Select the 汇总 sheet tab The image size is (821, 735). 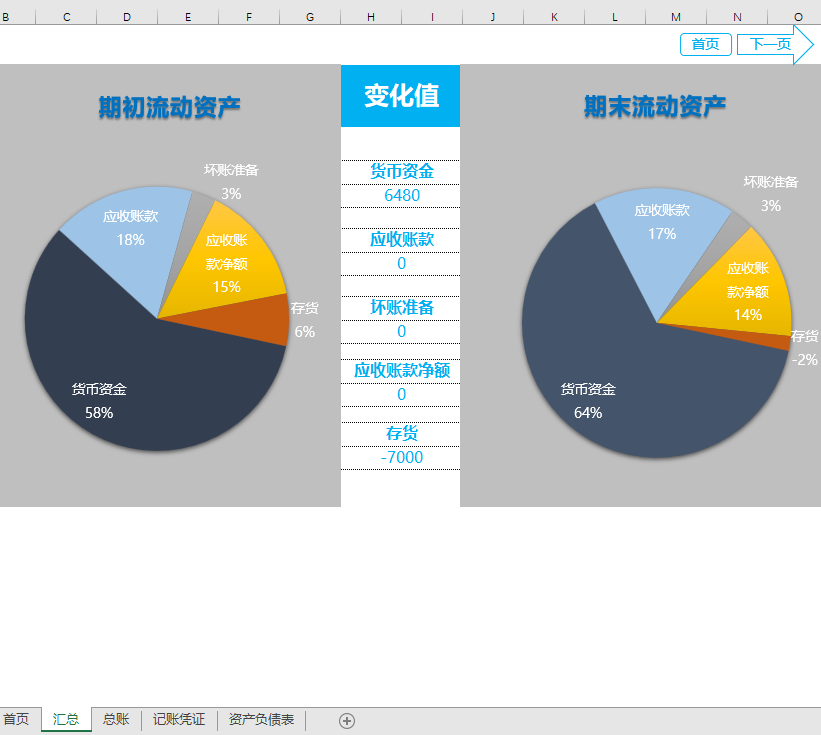point(66,719)
